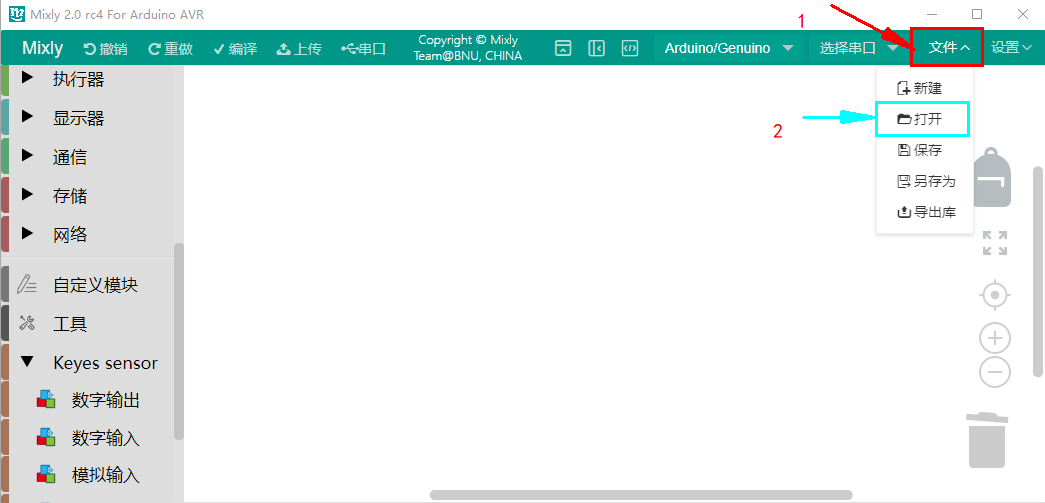
Task: Open the 选择串口 port dropdown
Action: tap(859, 48)
